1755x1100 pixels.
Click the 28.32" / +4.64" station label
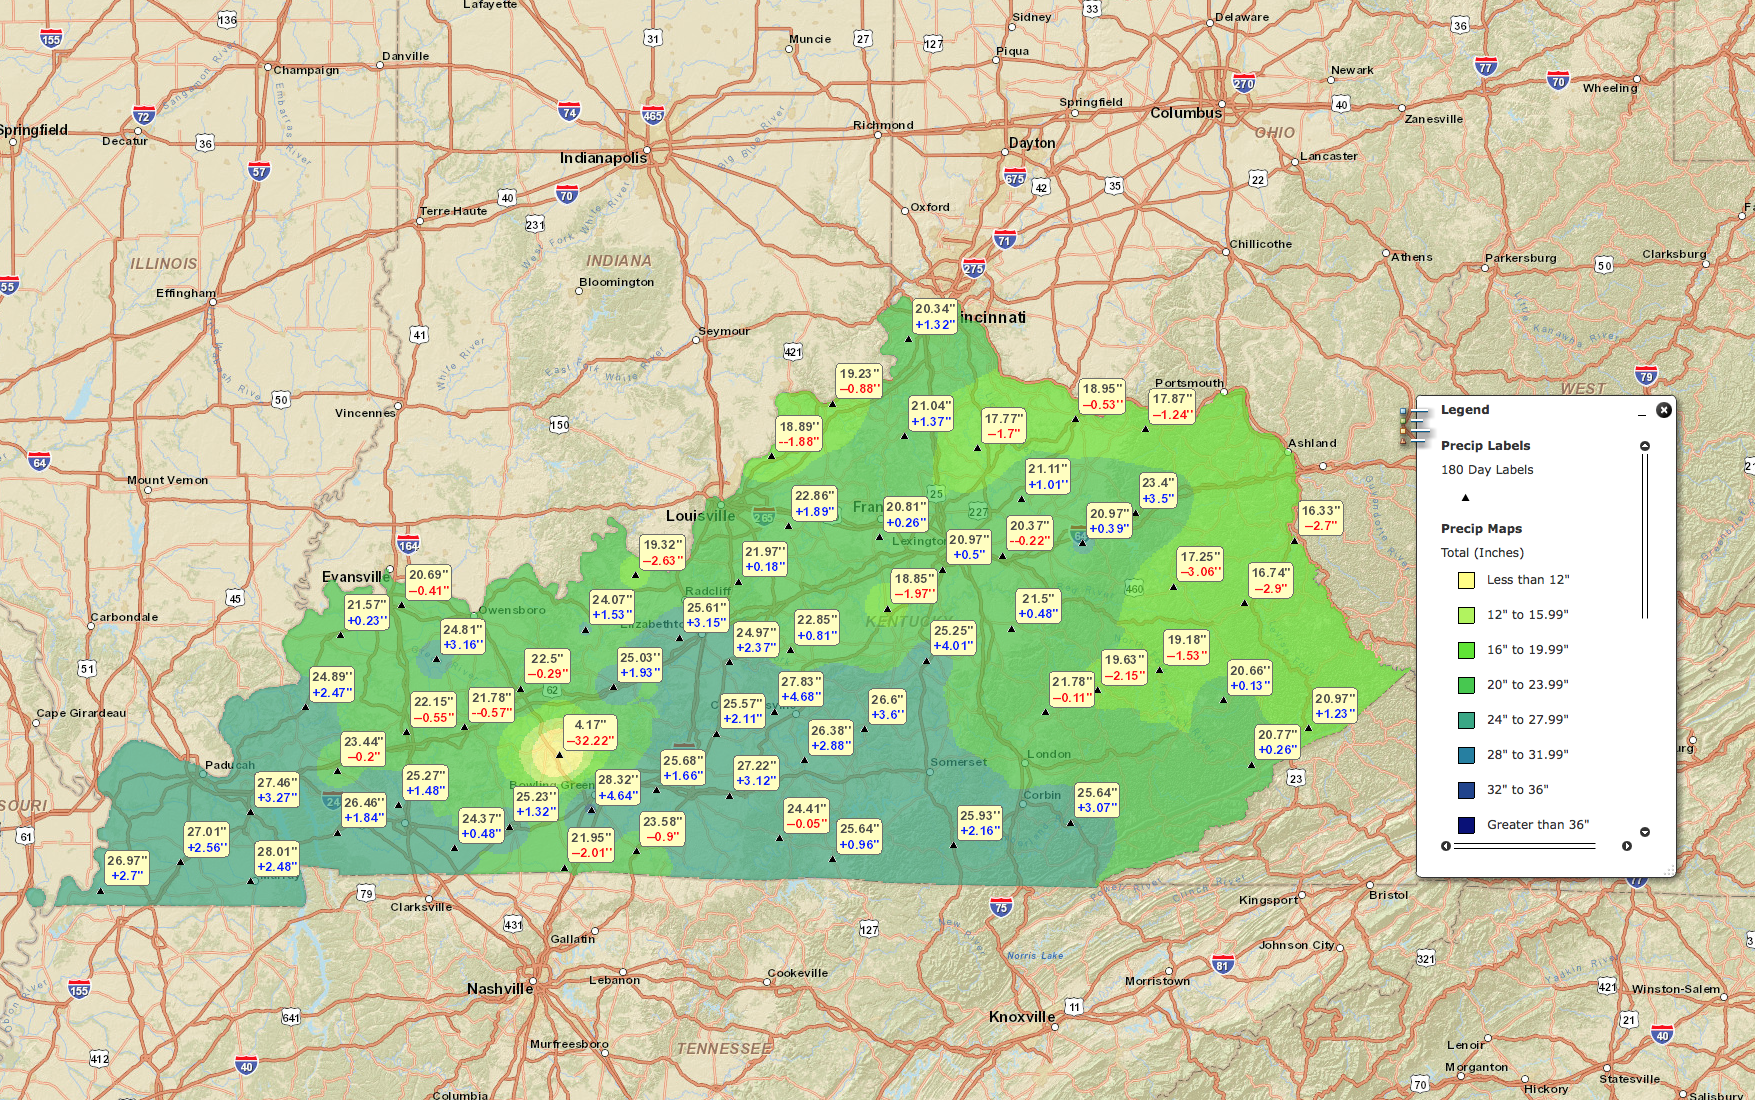point(617,788)
